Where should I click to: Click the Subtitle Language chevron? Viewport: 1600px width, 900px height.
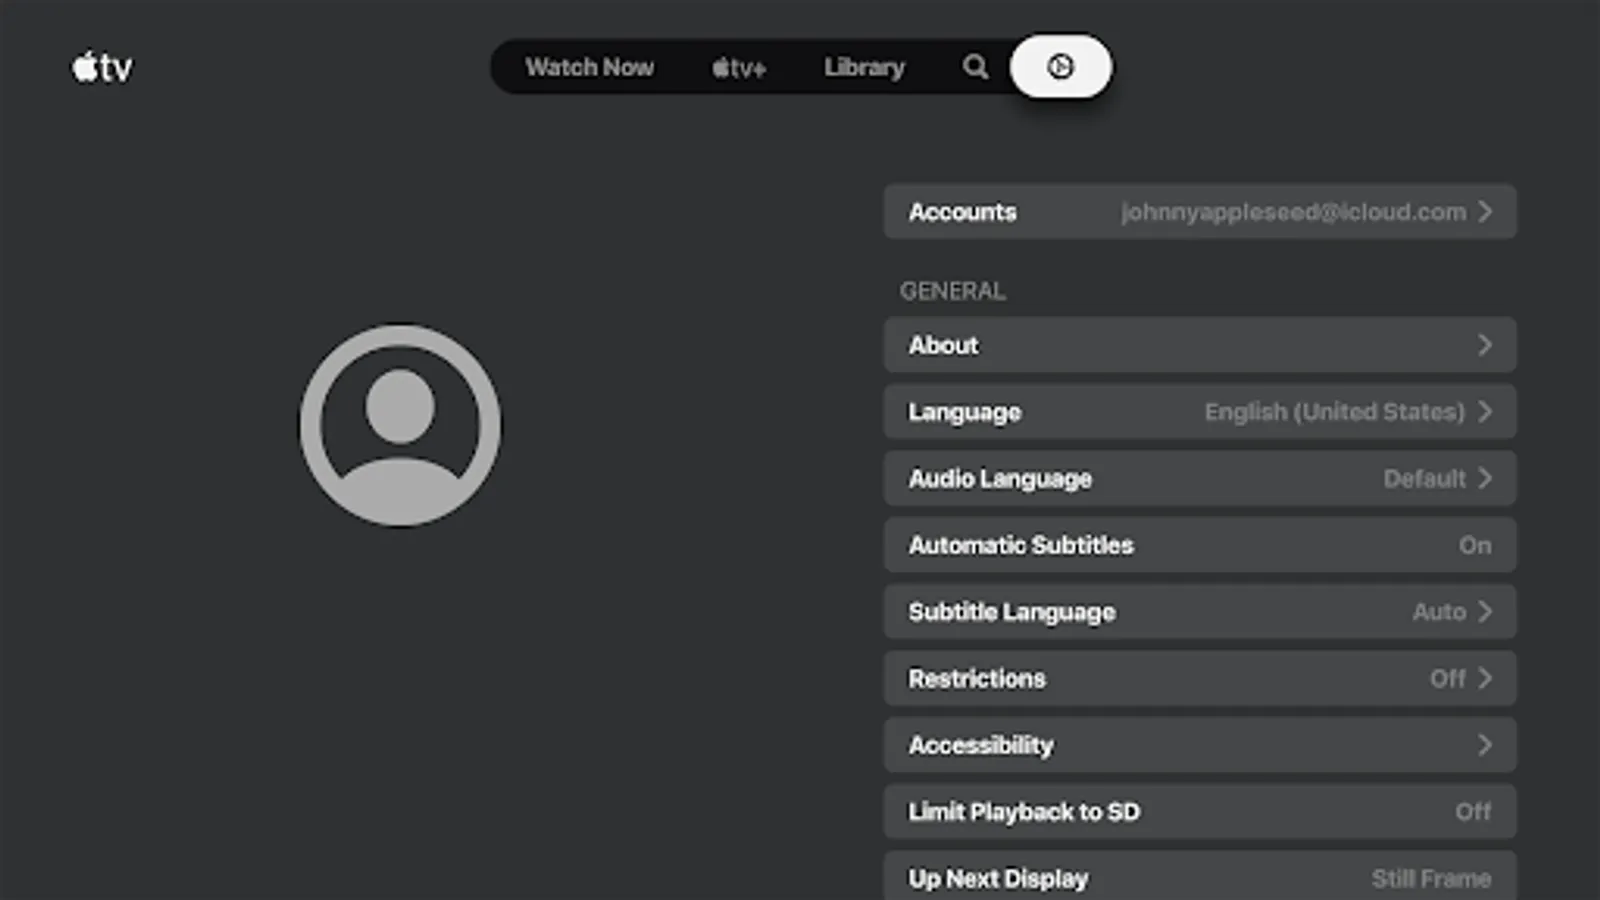pyautogui.click(x=1485, y=612)
